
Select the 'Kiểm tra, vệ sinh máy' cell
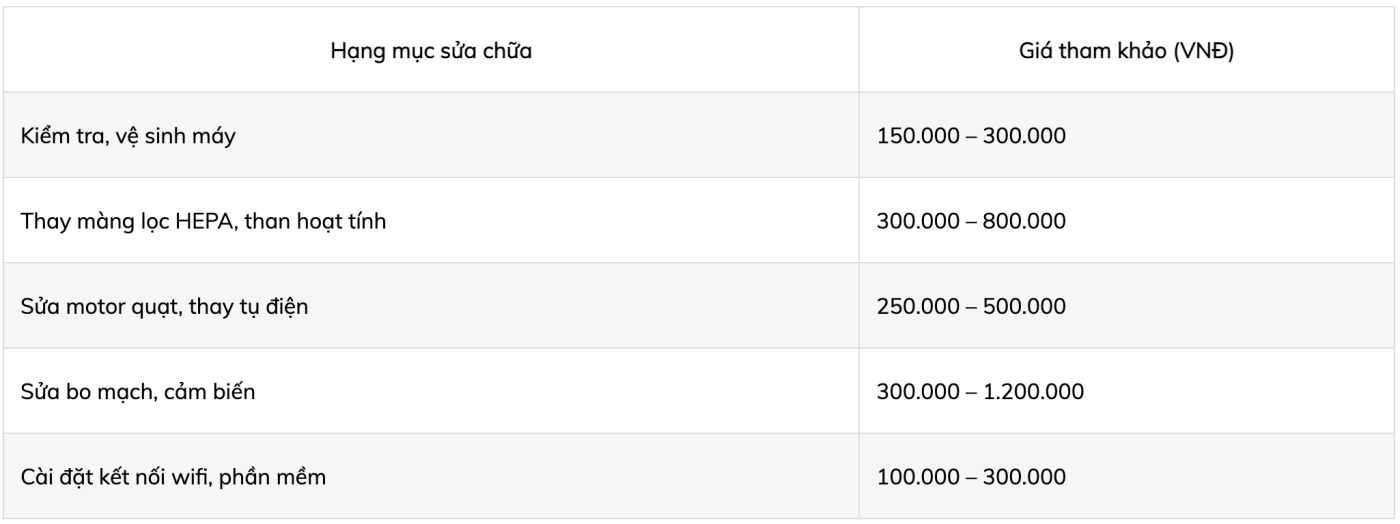[431, 135]
